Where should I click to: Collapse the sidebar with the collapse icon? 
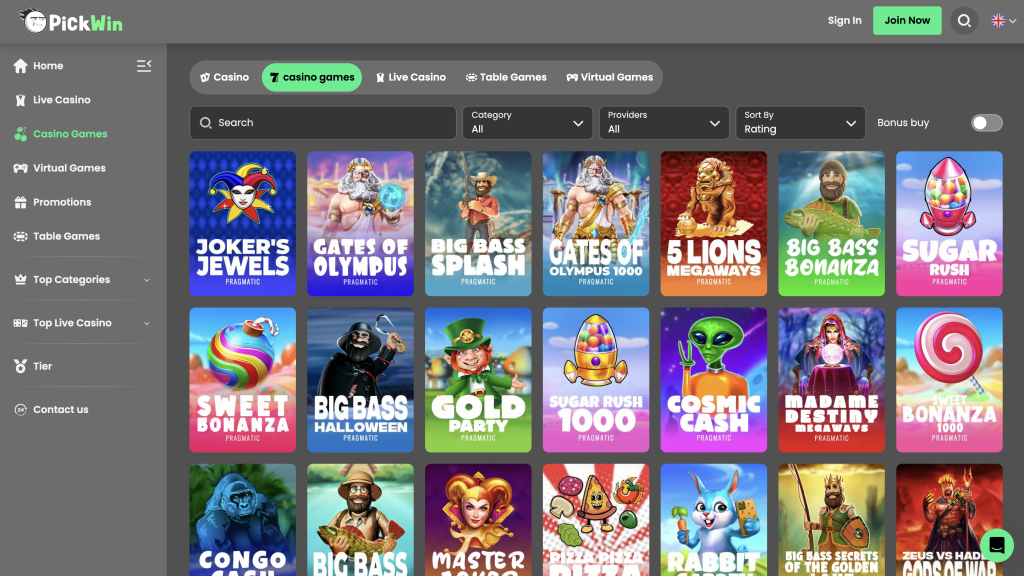coord(144,65)
